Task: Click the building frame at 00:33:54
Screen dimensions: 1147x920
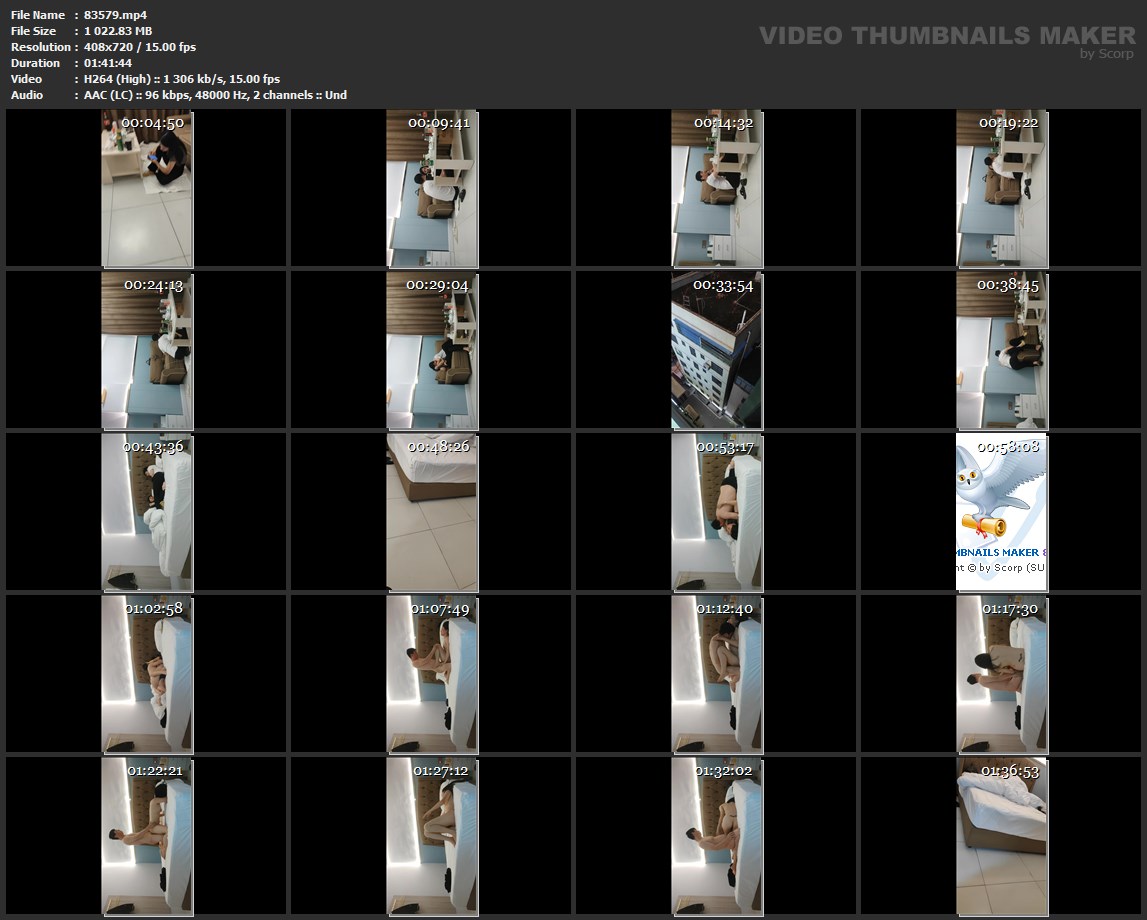Action: coord(717,350)
